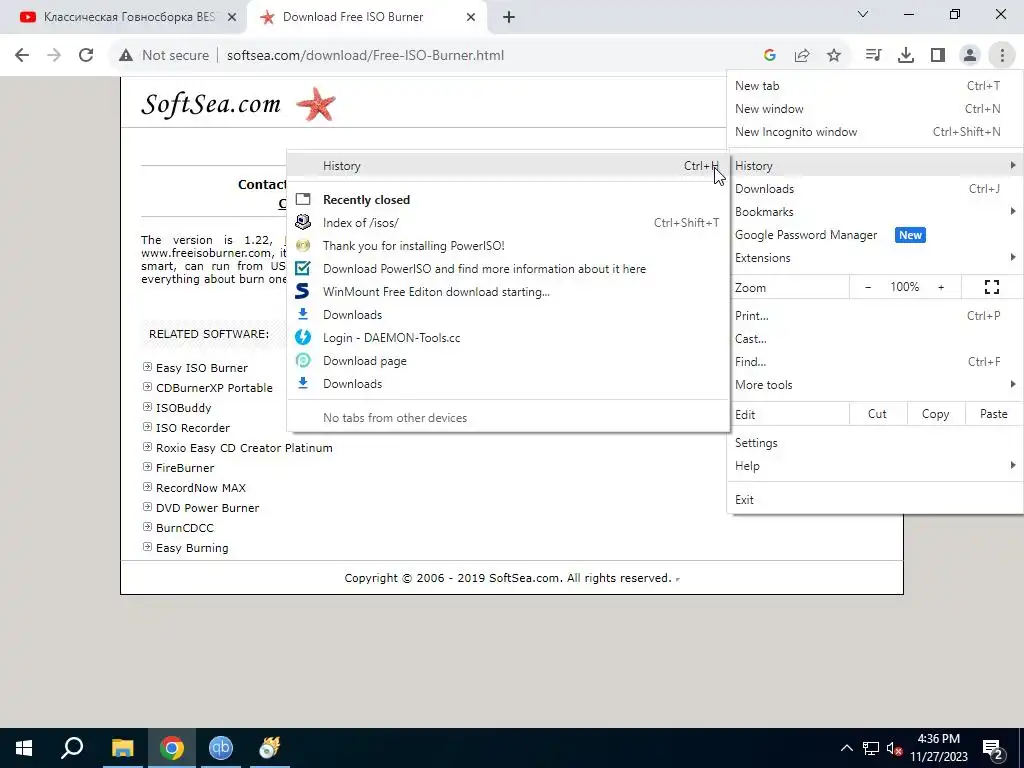1024x768 pixels.
Task: Expand the Help submenu
Action: [x=875, y=466]
